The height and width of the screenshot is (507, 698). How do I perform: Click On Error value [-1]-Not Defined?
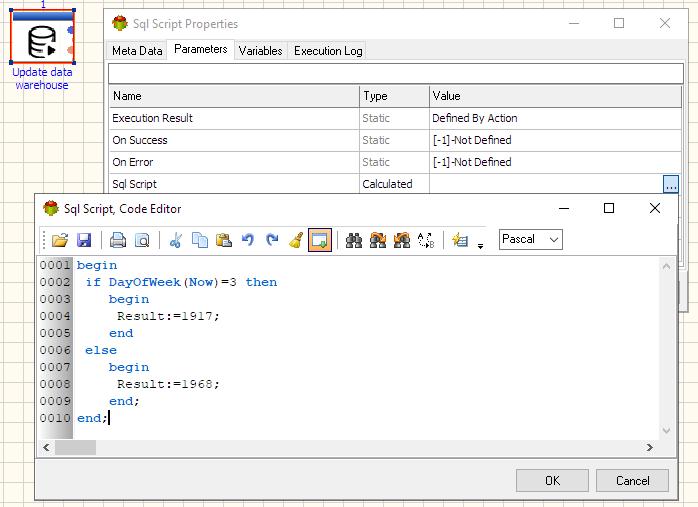[x=472, y=162]
